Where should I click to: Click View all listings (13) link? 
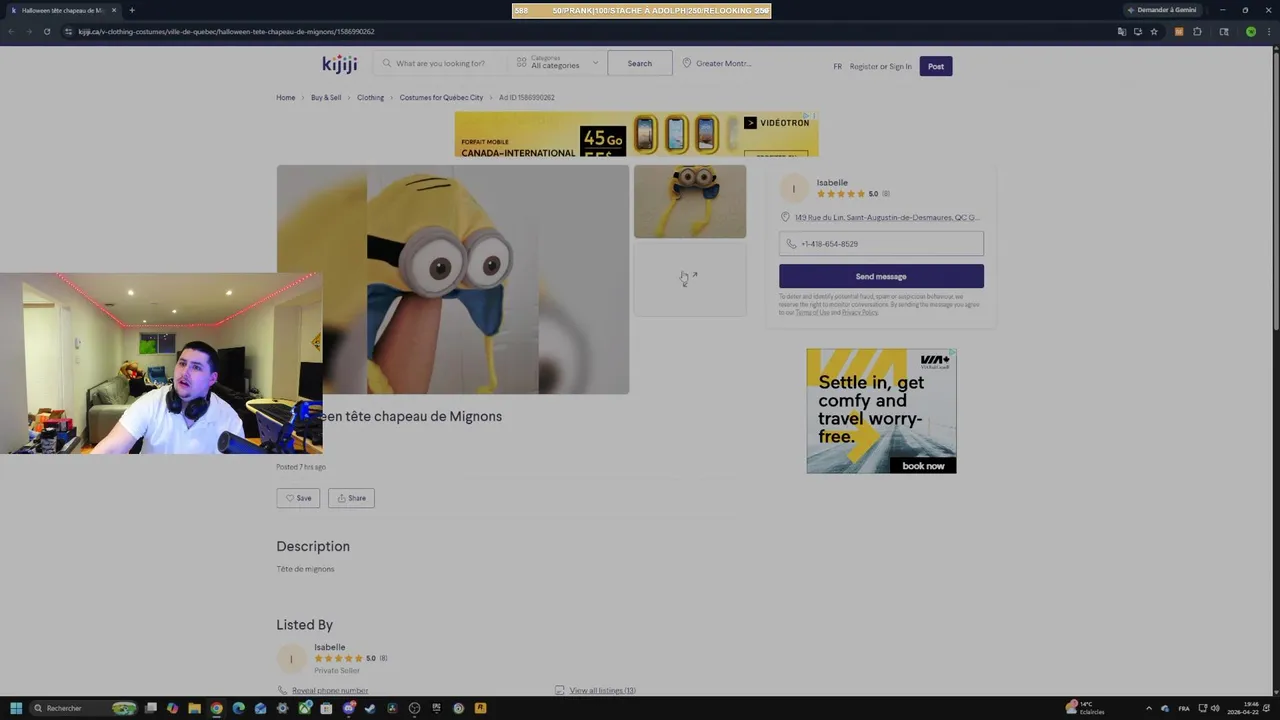[x=602, y=690]
